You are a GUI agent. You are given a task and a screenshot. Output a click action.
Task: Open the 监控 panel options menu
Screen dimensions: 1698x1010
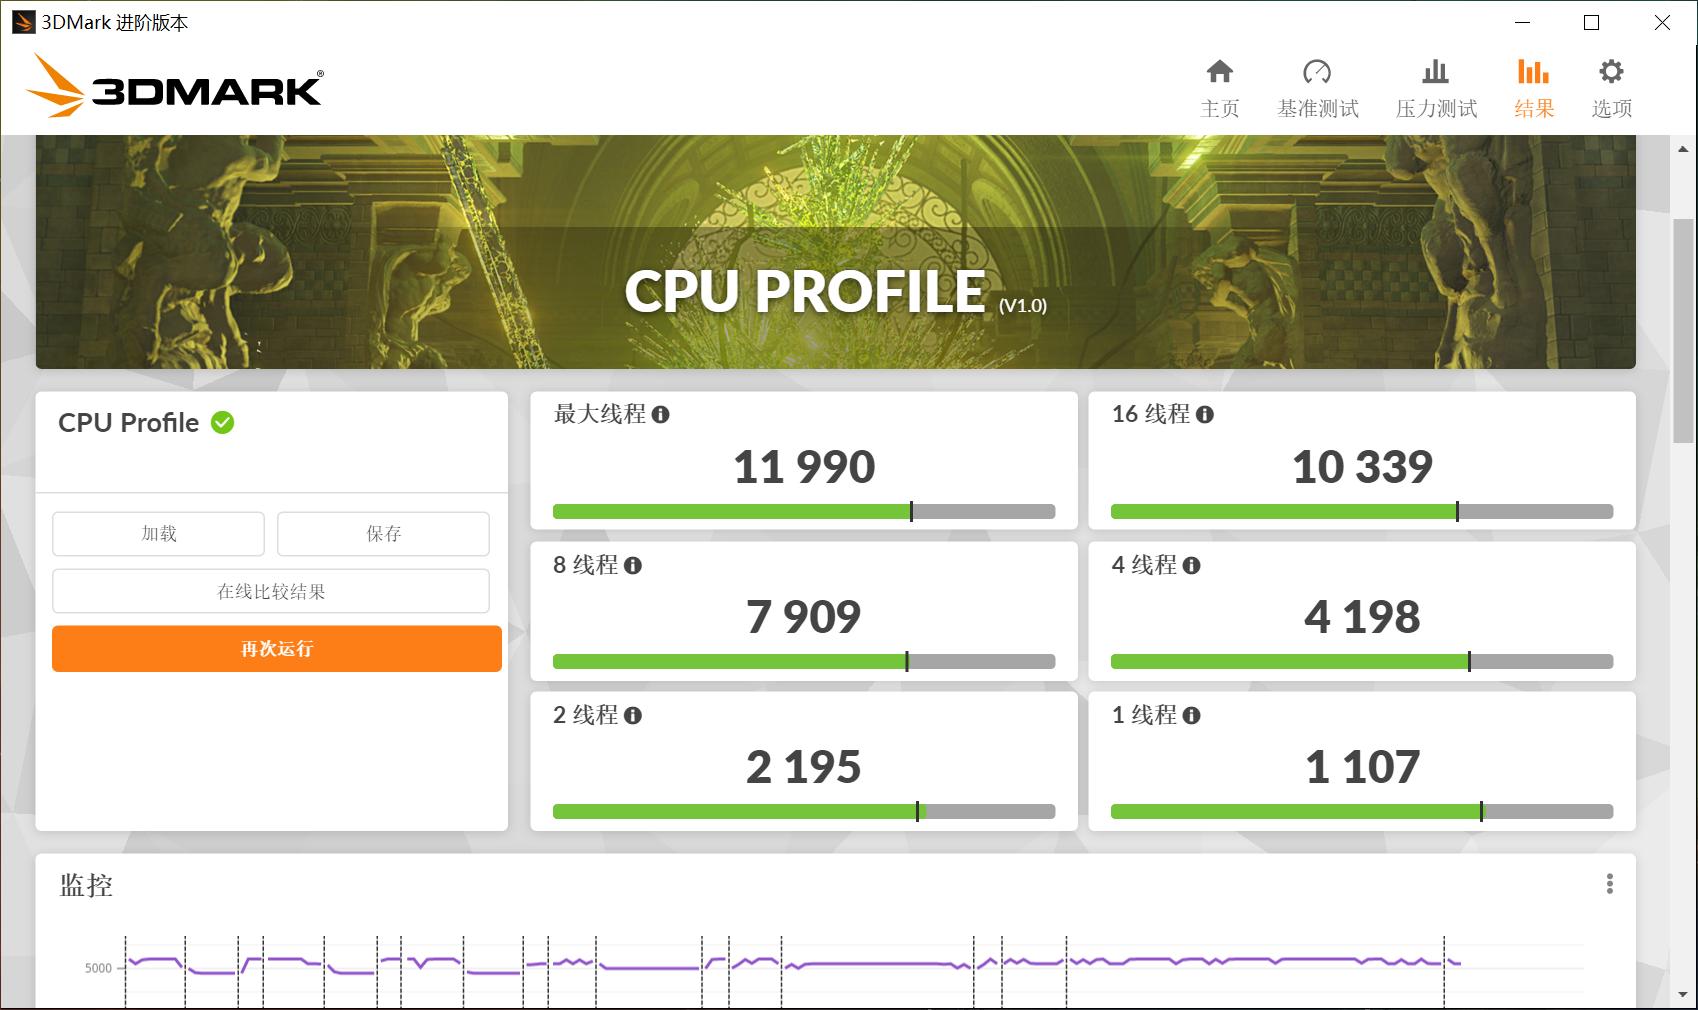coord(1609,884)
